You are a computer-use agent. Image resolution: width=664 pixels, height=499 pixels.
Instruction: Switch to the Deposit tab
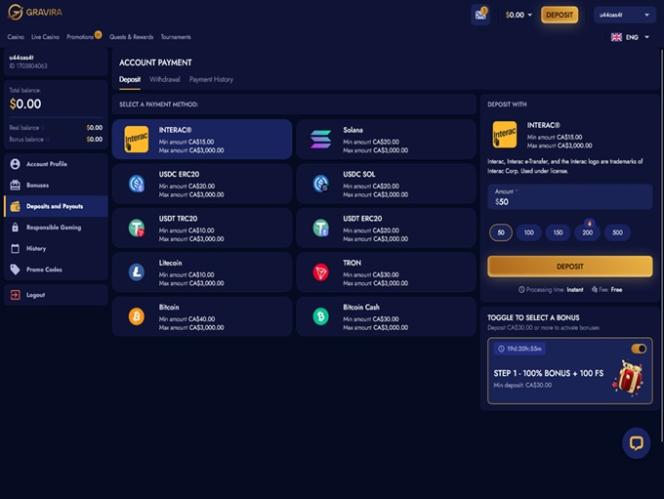tap(130, 80)
